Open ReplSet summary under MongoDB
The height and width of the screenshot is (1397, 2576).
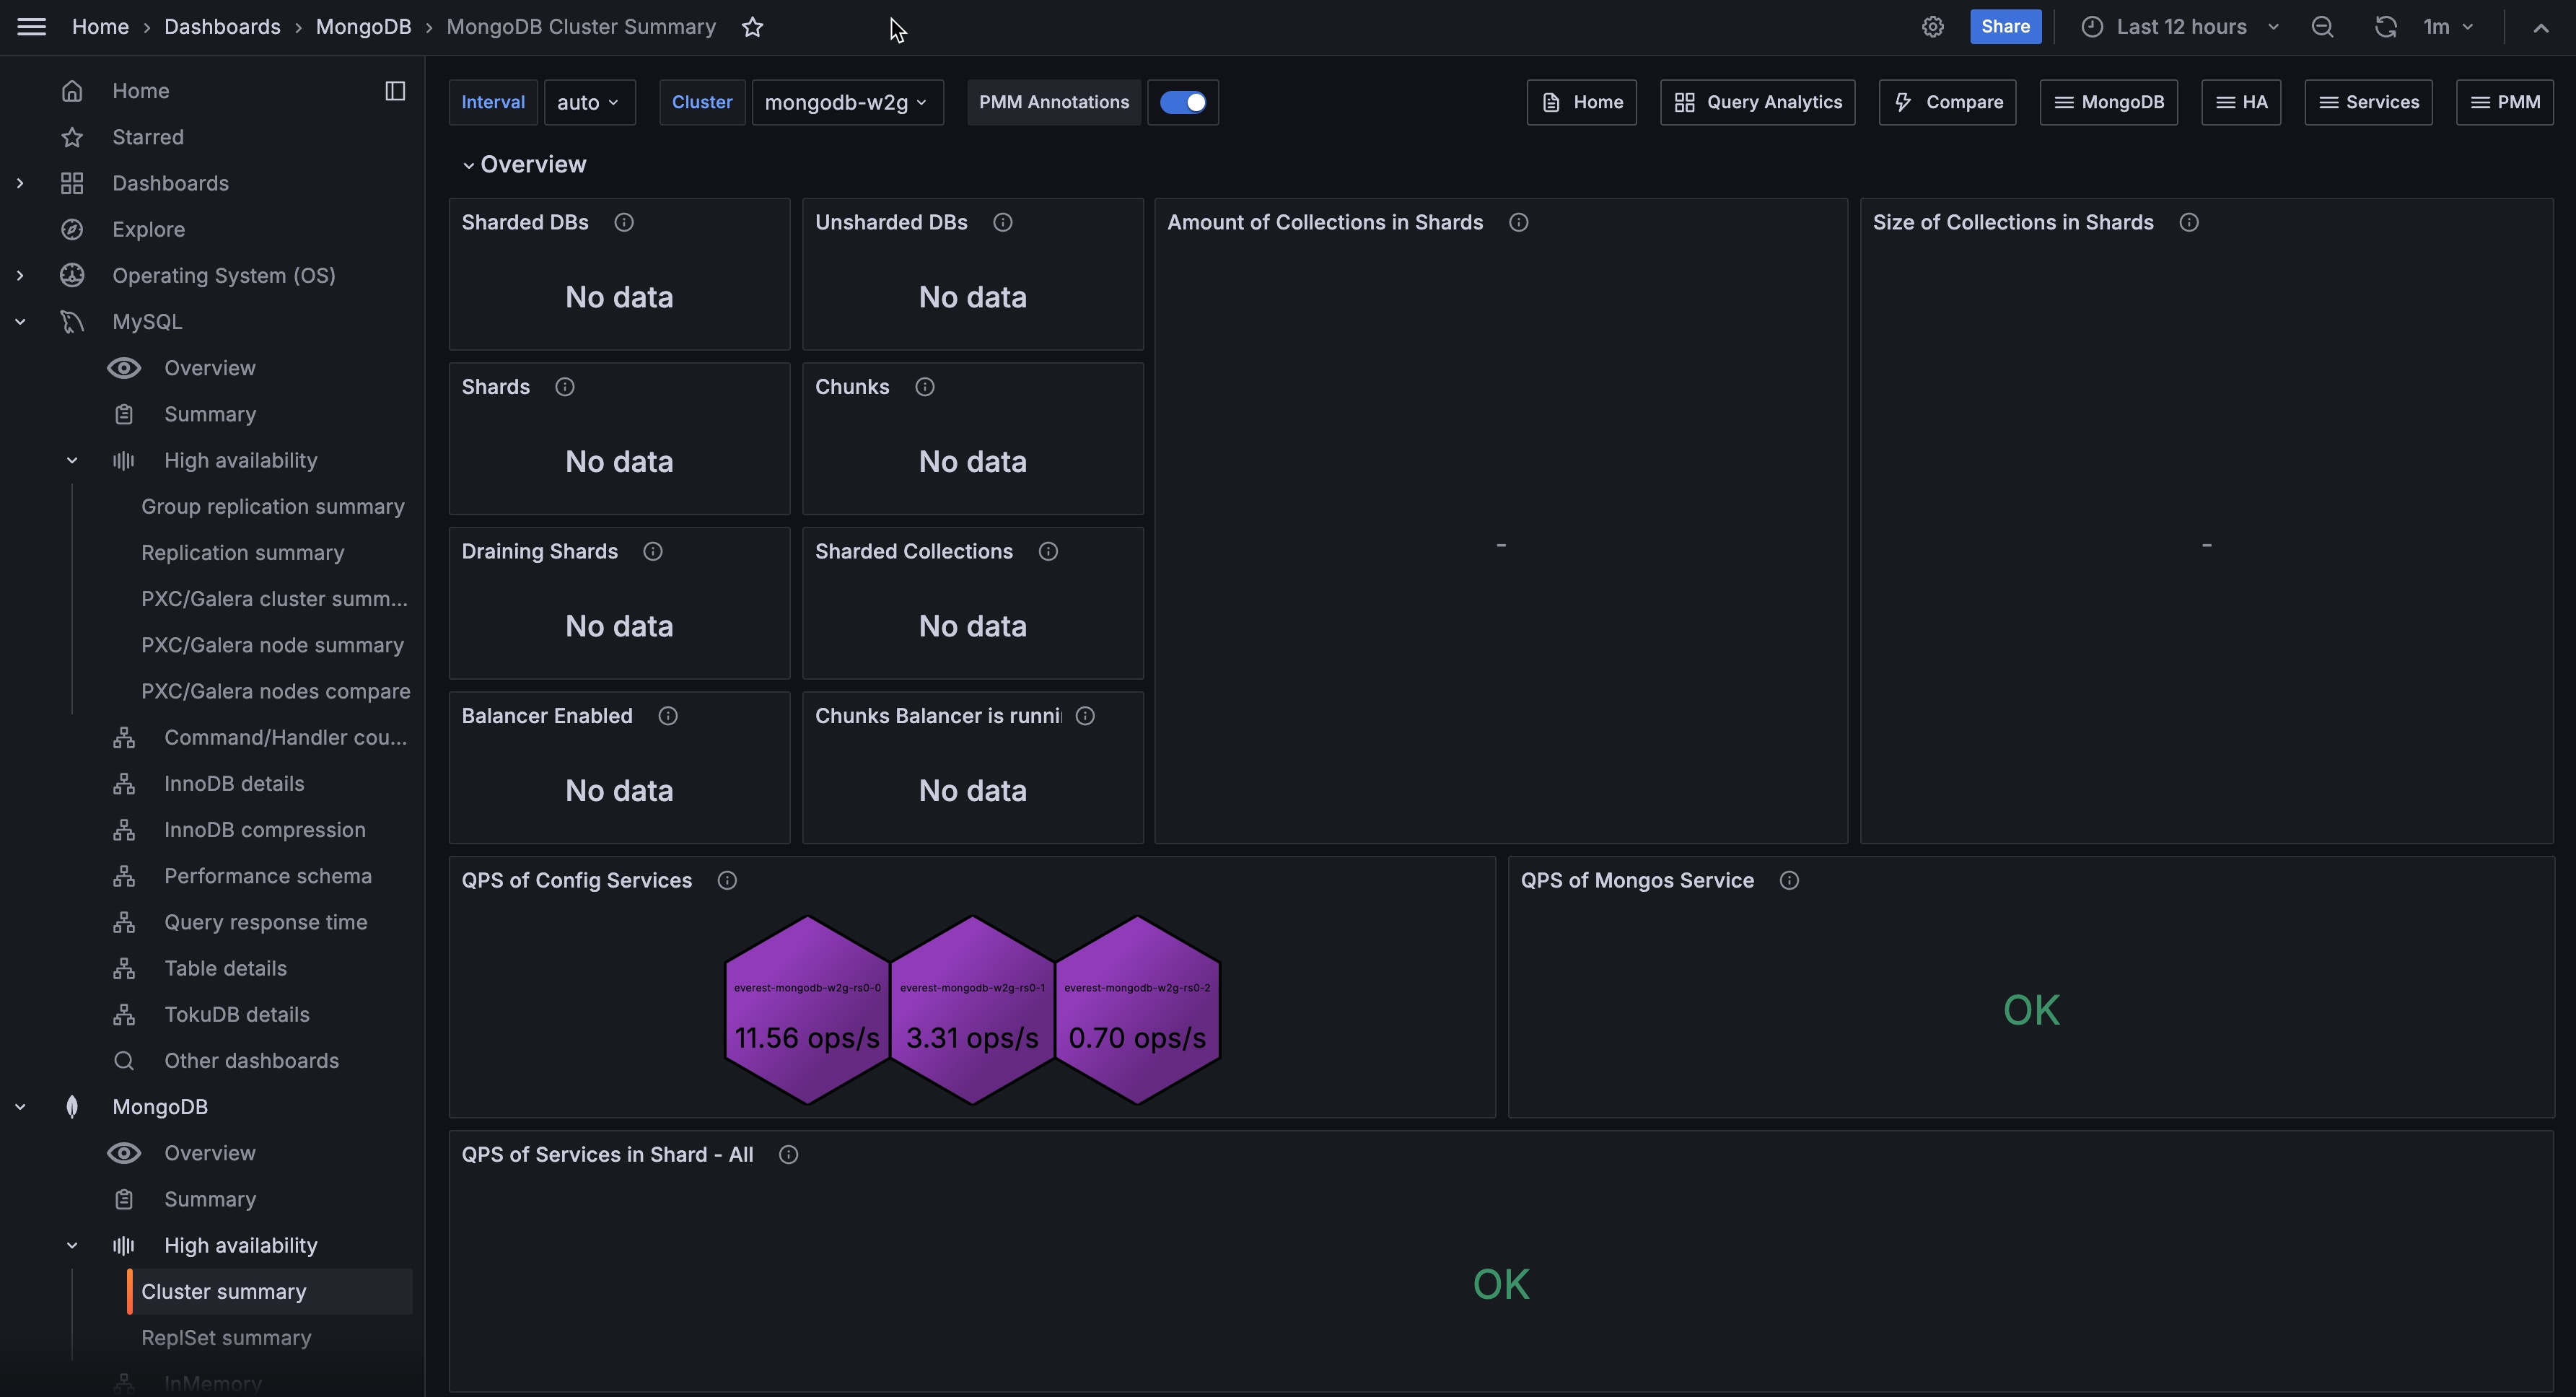pyautogui.click(x=226, y=1338)
